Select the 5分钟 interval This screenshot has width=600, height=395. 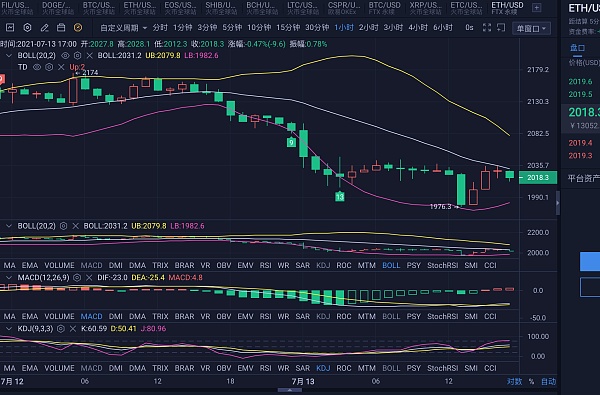click(x=232, y=28)
